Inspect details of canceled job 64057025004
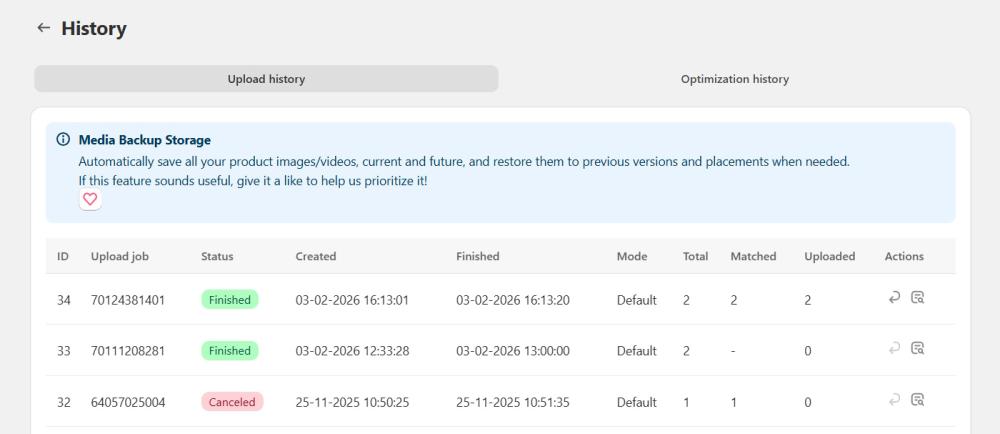Screen dimensions: 1000x434 (917, 400)
